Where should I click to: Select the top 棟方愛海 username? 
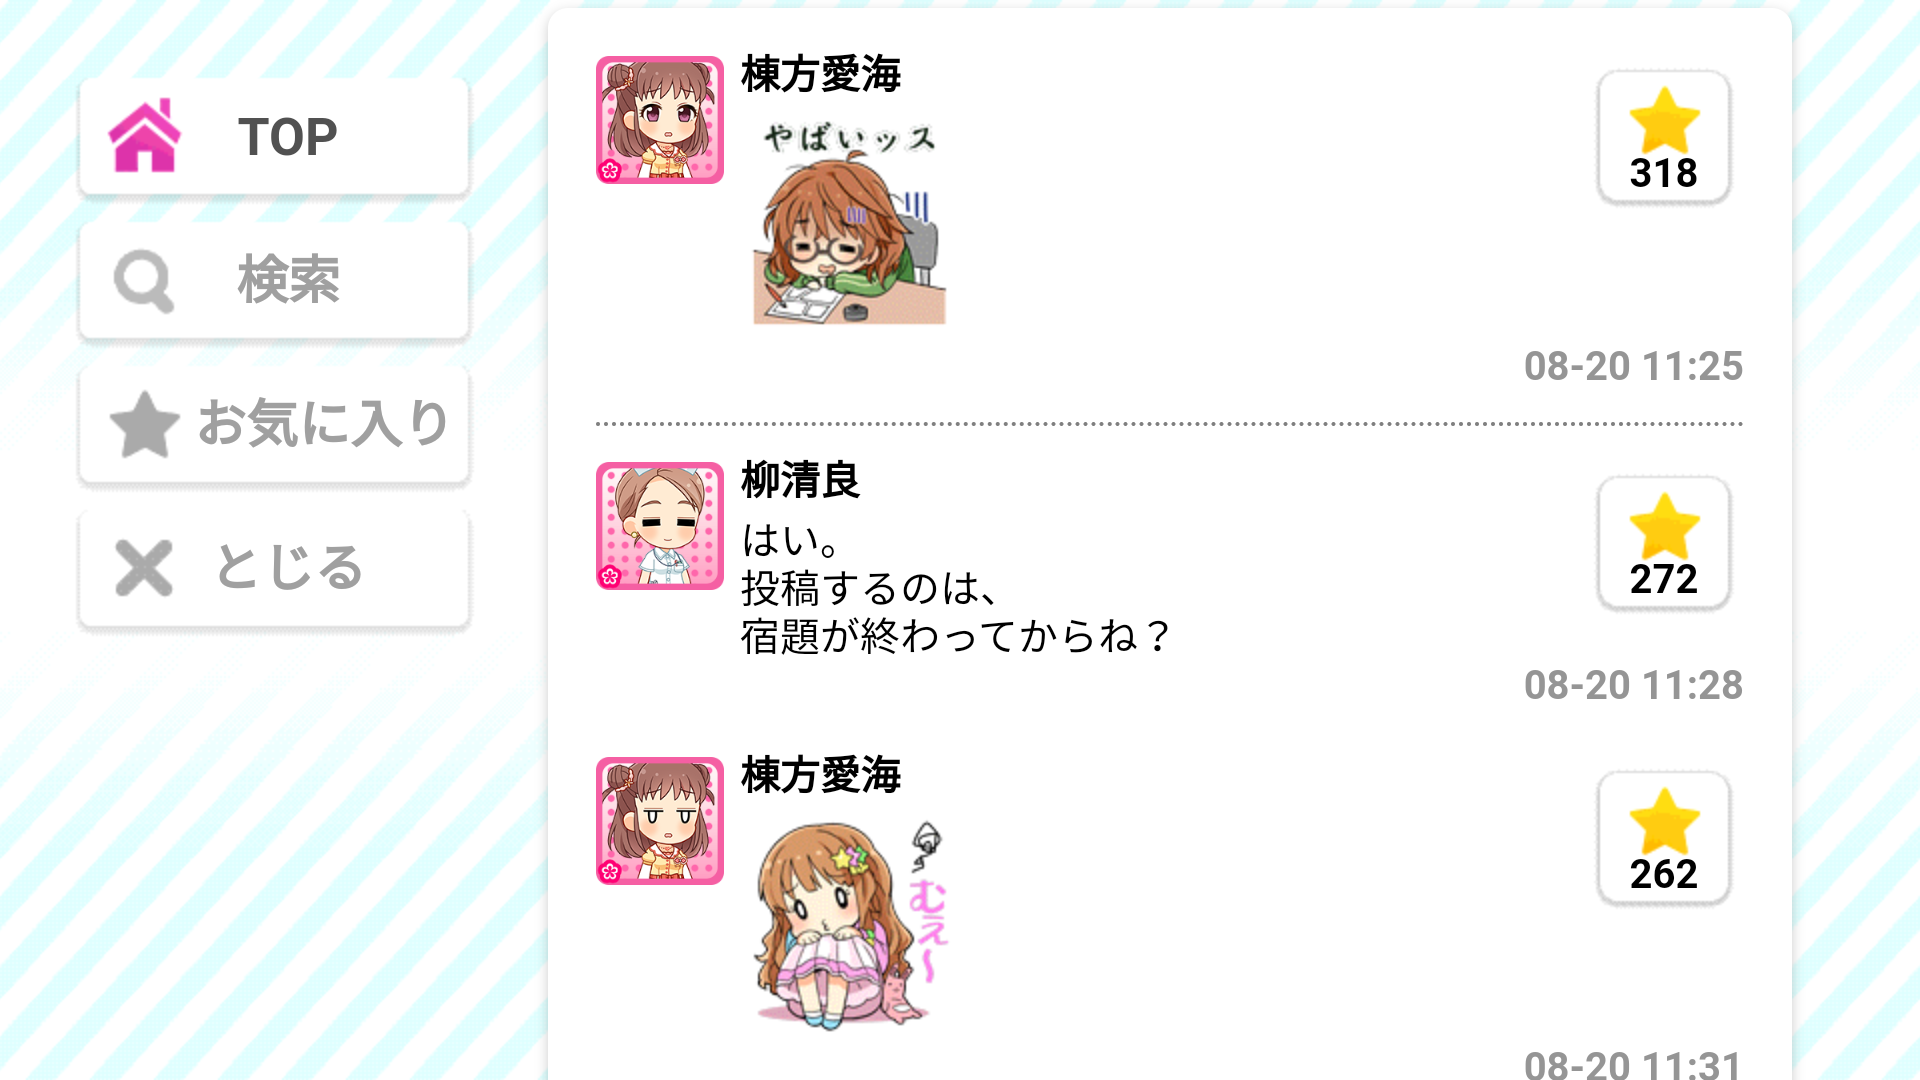click(x=821, y=75)
